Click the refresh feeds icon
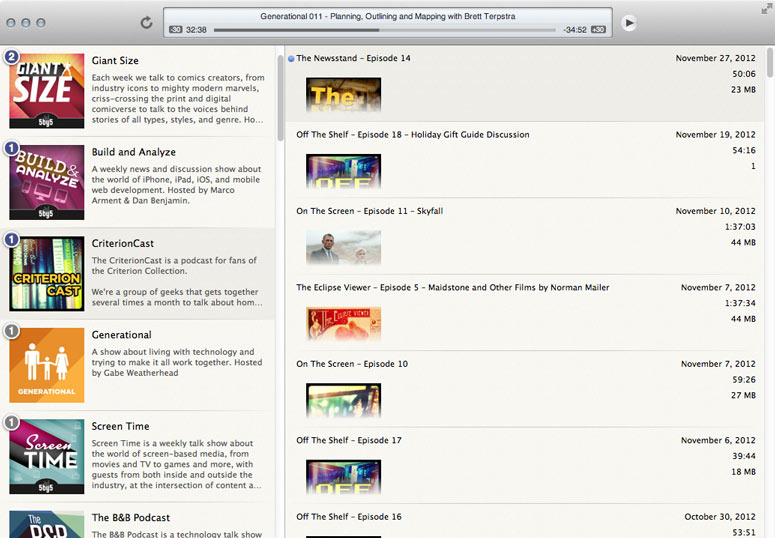 (146, 22)
